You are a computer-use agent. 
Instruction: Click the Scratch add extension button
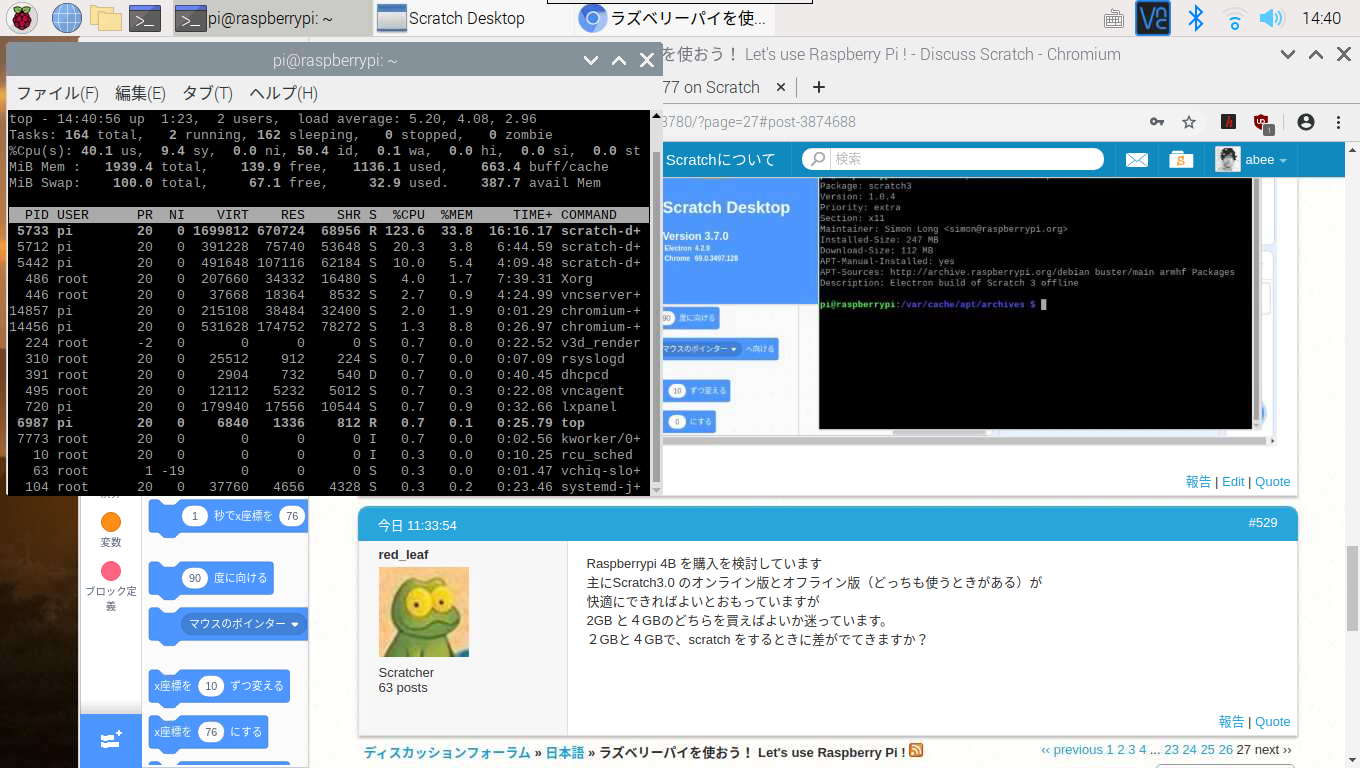point(111,740)
